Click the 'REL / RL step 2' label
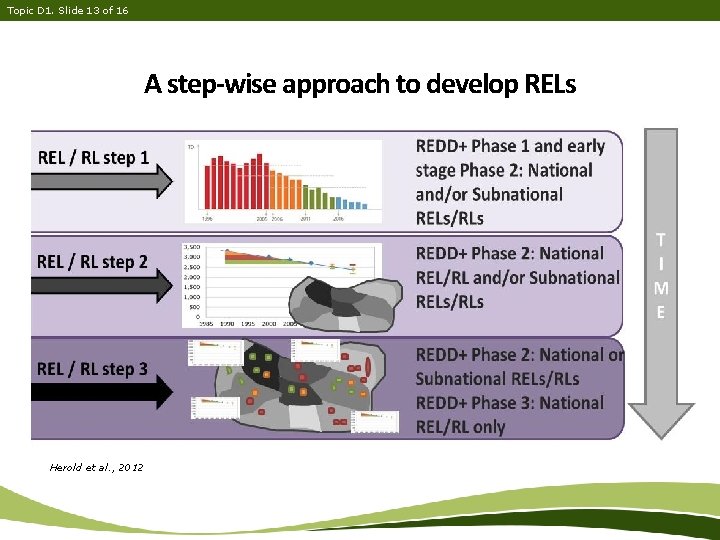This screenshot has height=540, width=720. pos(92,262)
